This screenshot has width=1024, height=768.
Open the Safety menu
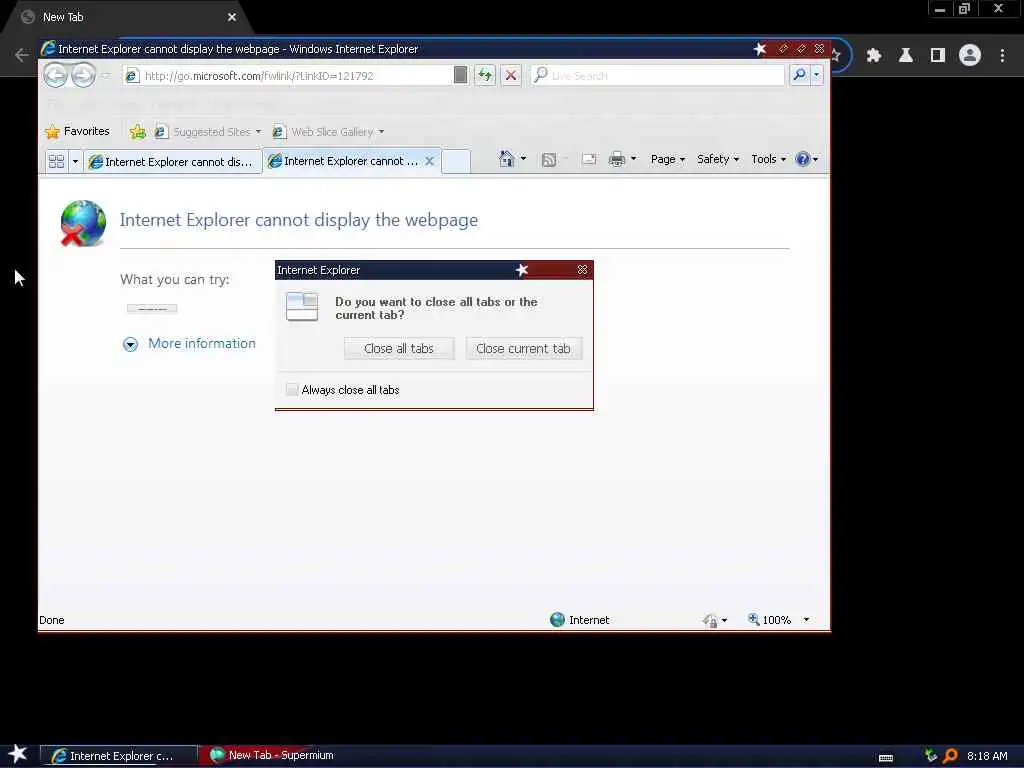click(x=718, y=159)
